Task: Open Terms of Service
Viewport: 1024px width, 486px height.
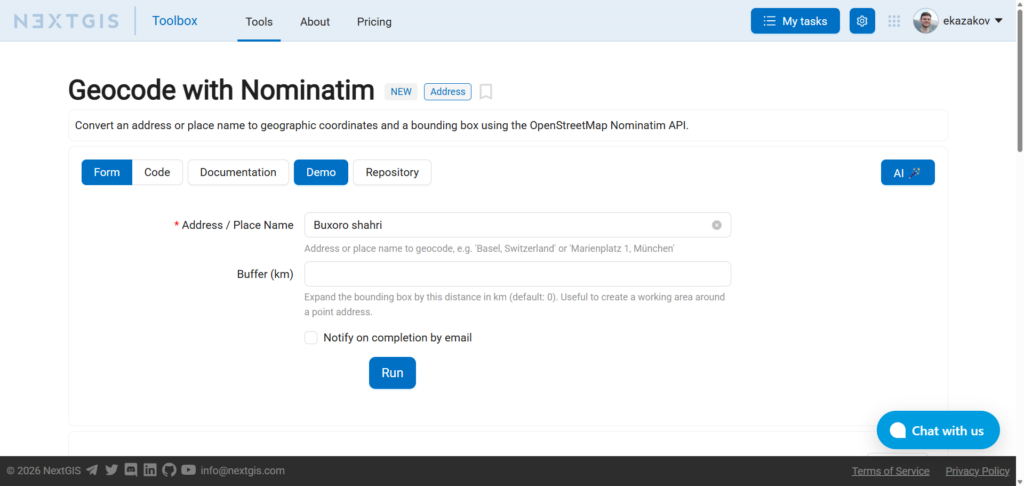Action: point(890,471)
